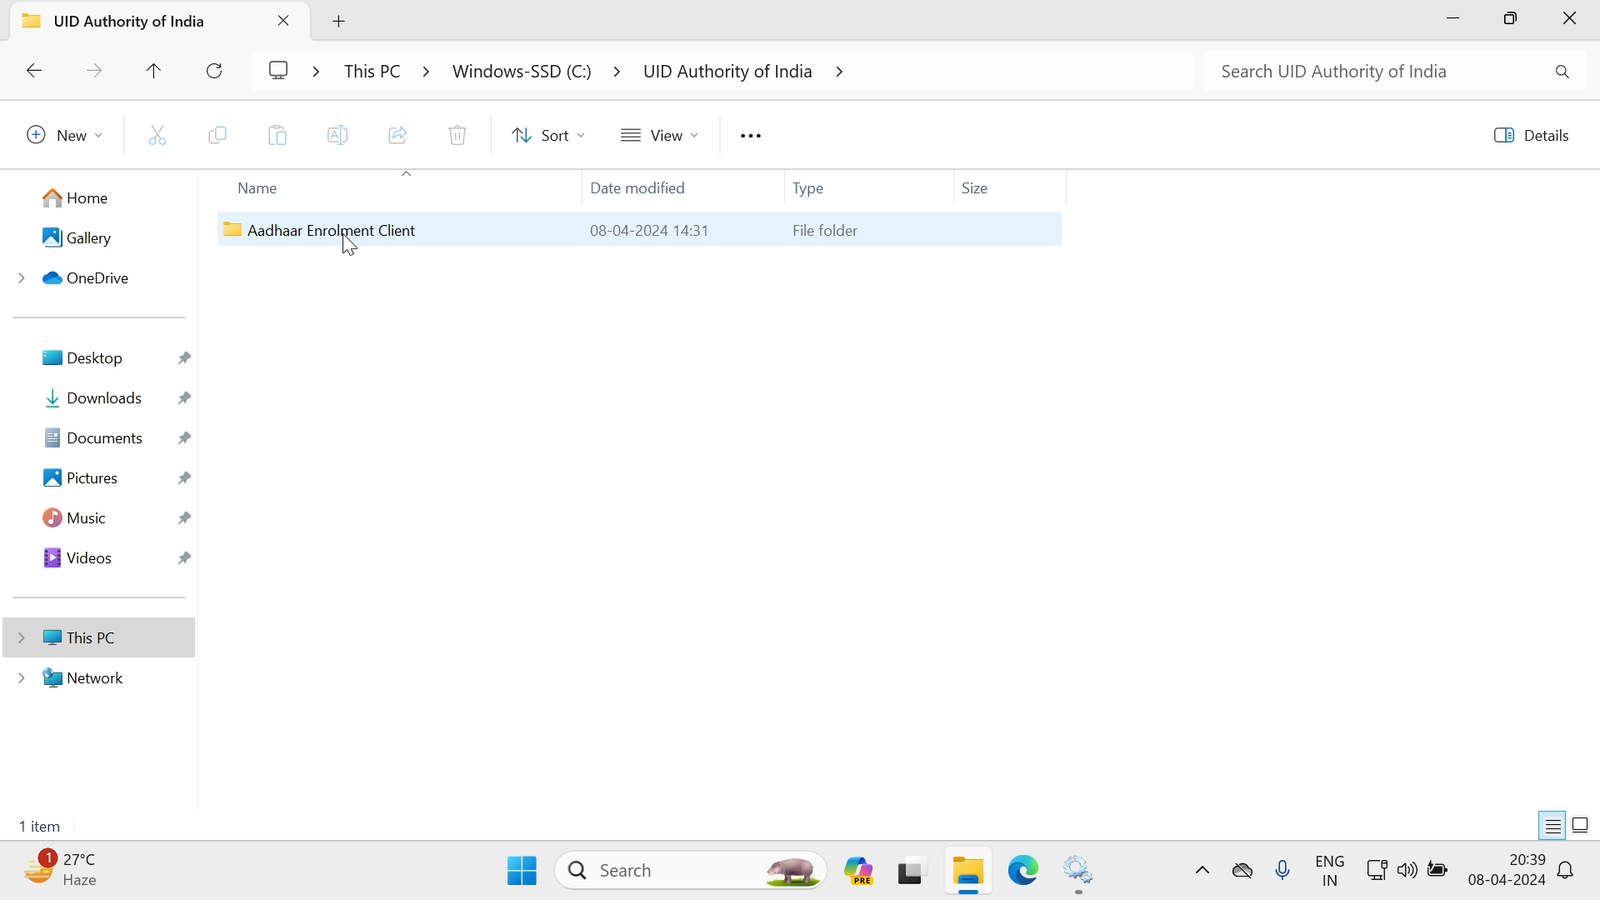Open the Sort options dropdown
This screenshot has width=1600, height=900.
548,135
